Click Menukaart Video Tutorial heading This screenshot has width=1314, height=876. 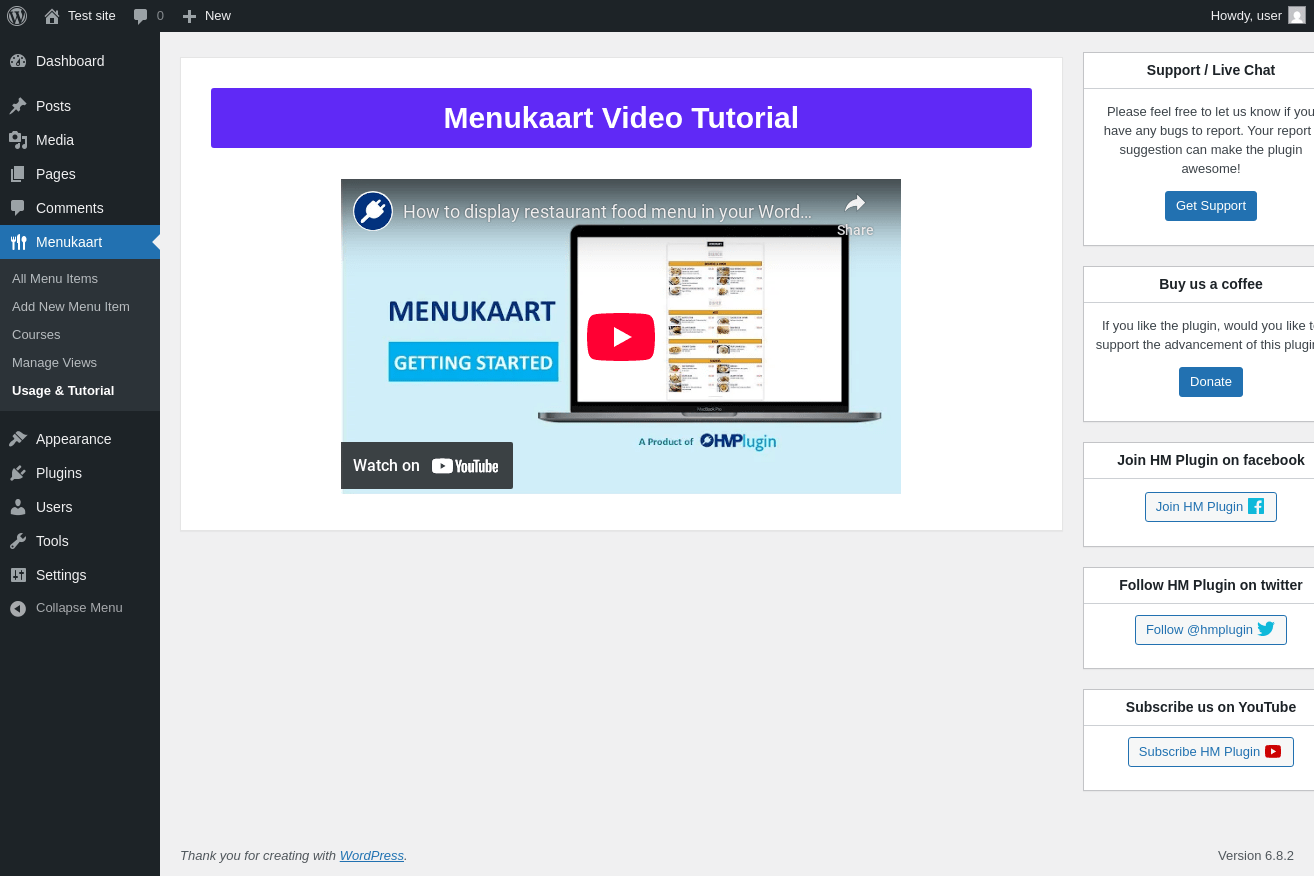(621, 118)
